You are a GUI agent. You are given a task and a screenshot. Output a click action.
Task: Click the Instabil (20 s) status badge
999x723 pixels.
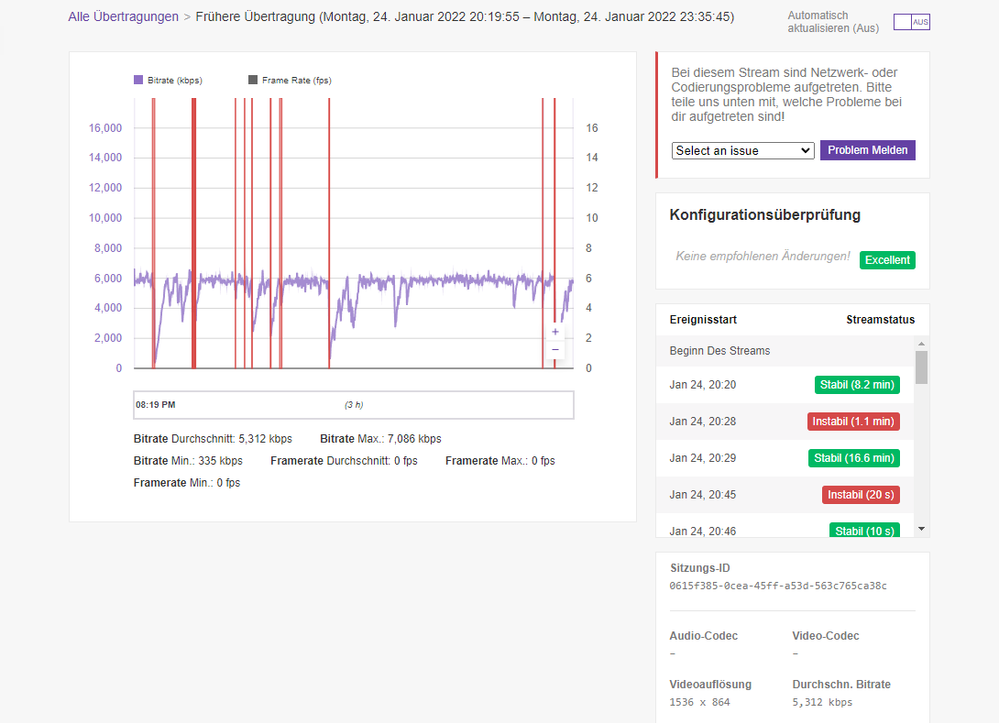[860, 495]
